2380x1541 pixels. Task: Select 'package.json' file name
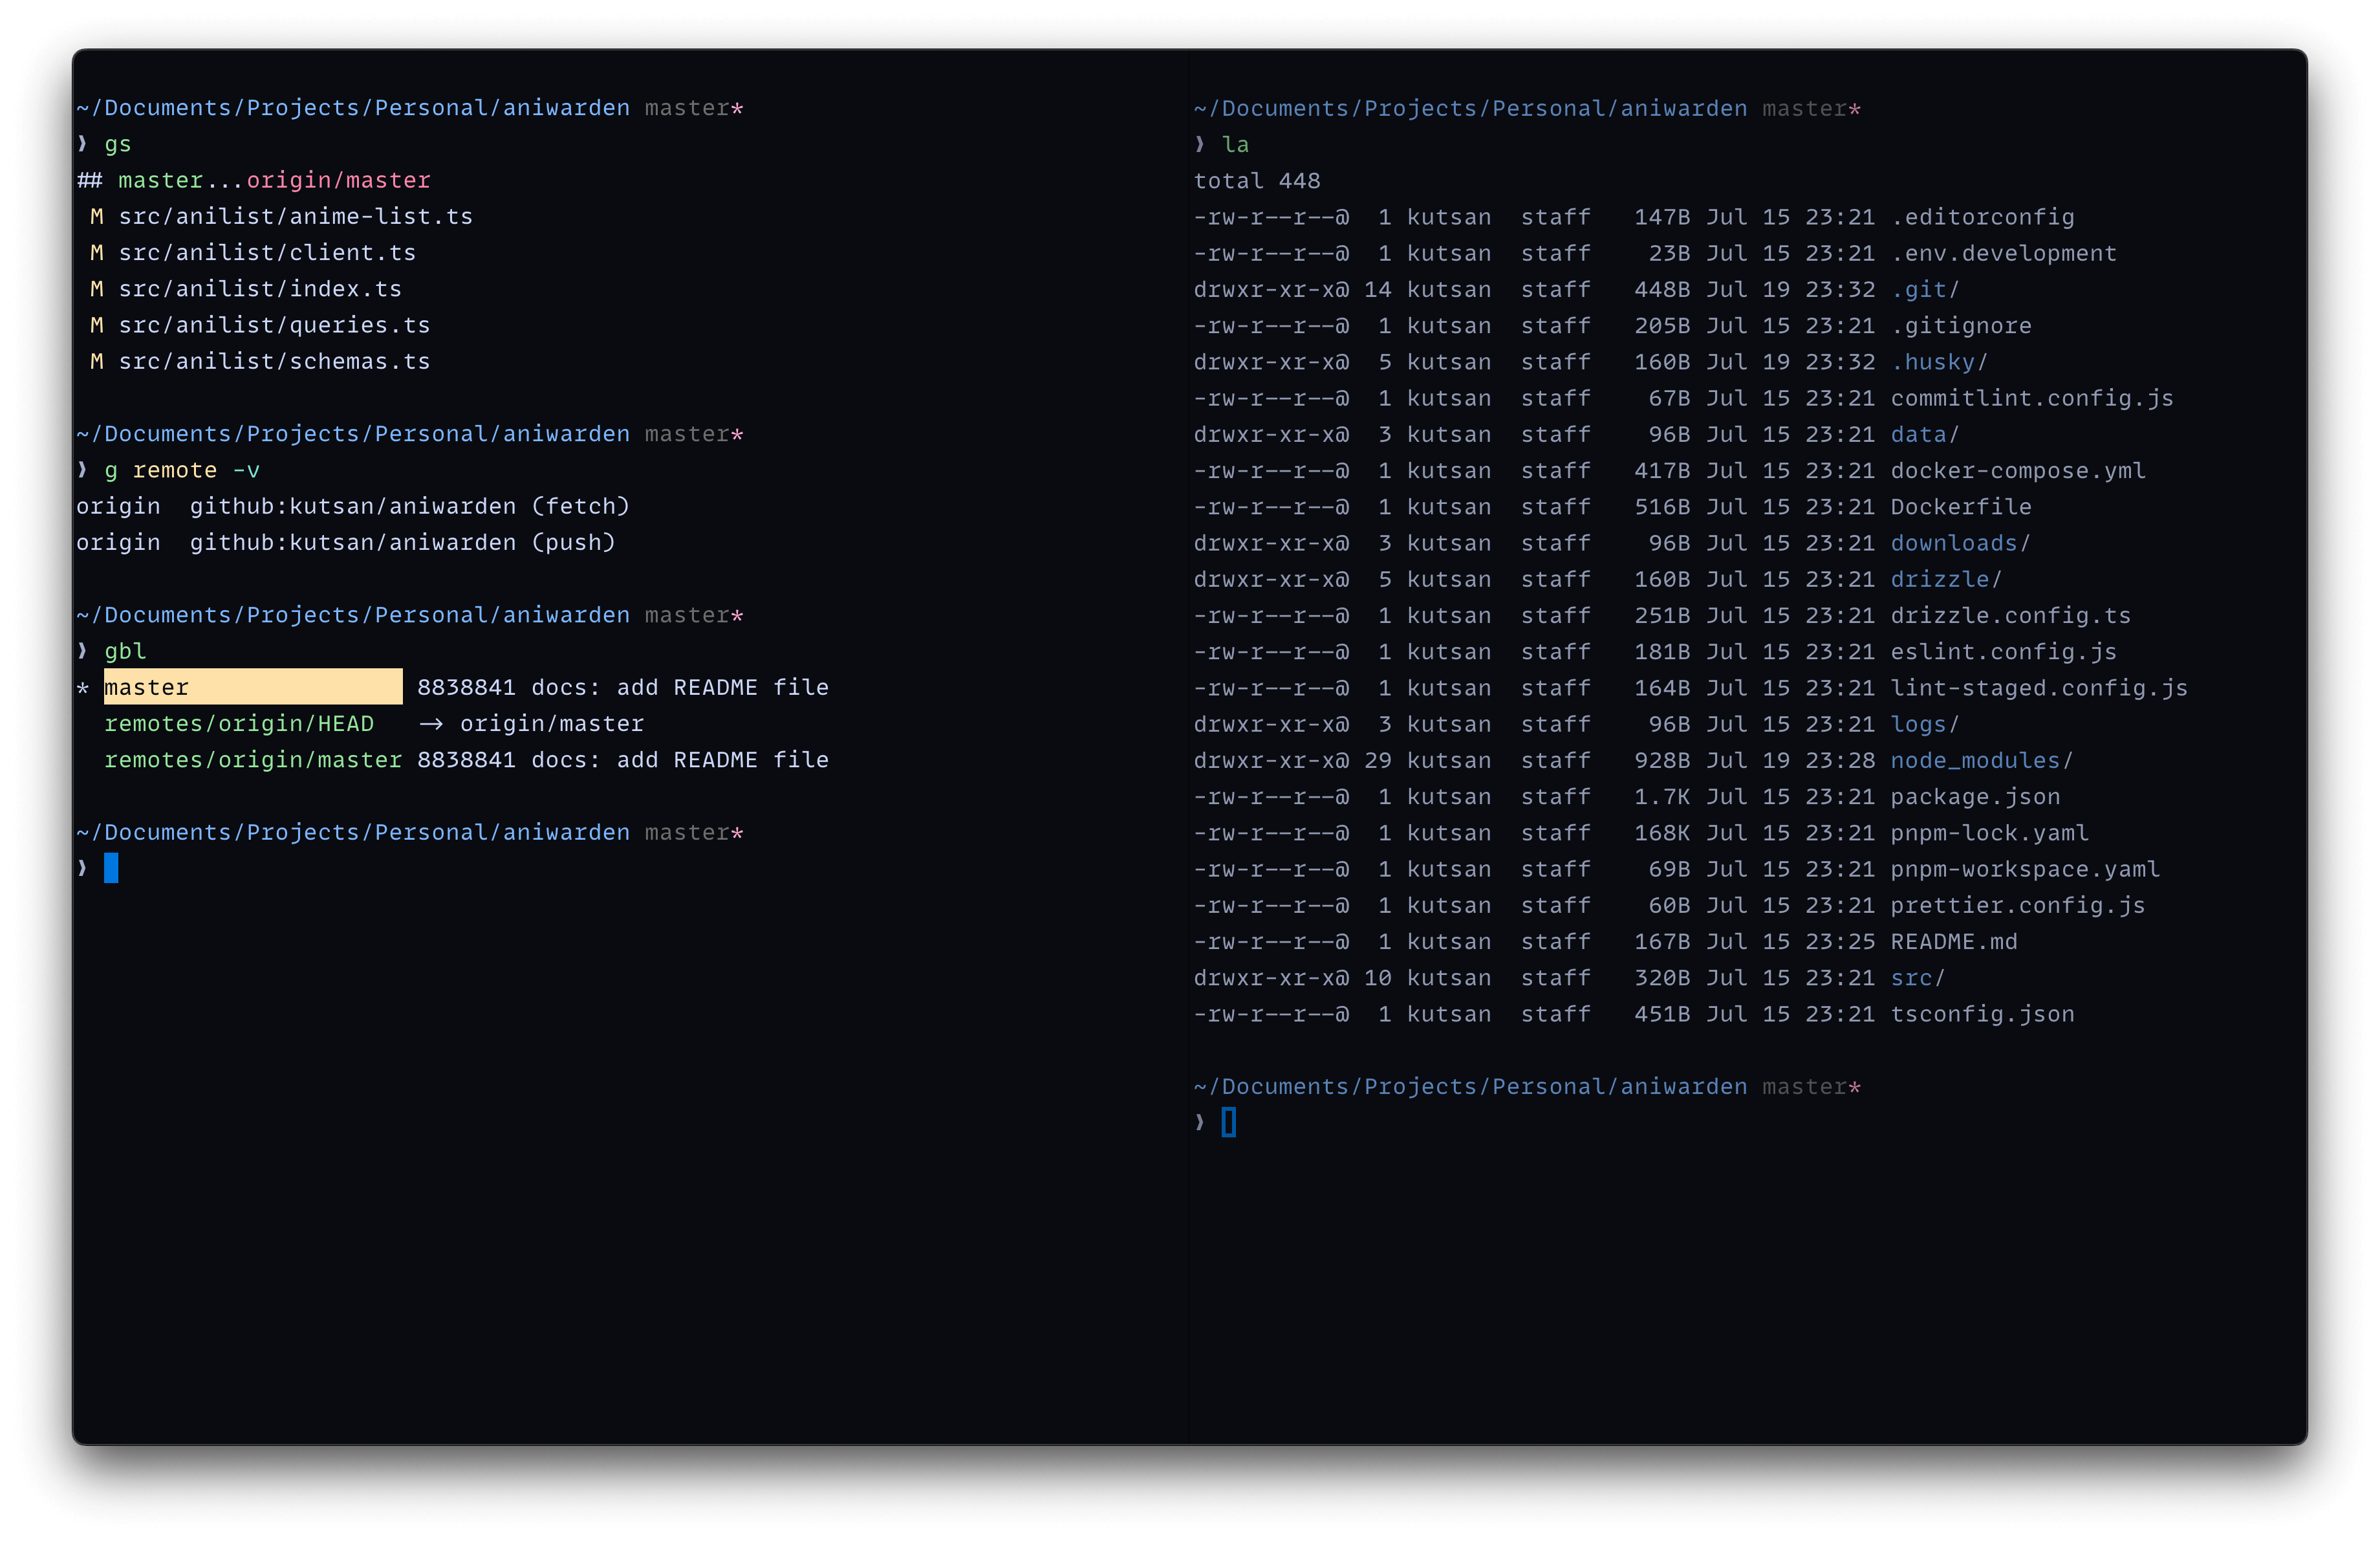[x=1975, y=797]
